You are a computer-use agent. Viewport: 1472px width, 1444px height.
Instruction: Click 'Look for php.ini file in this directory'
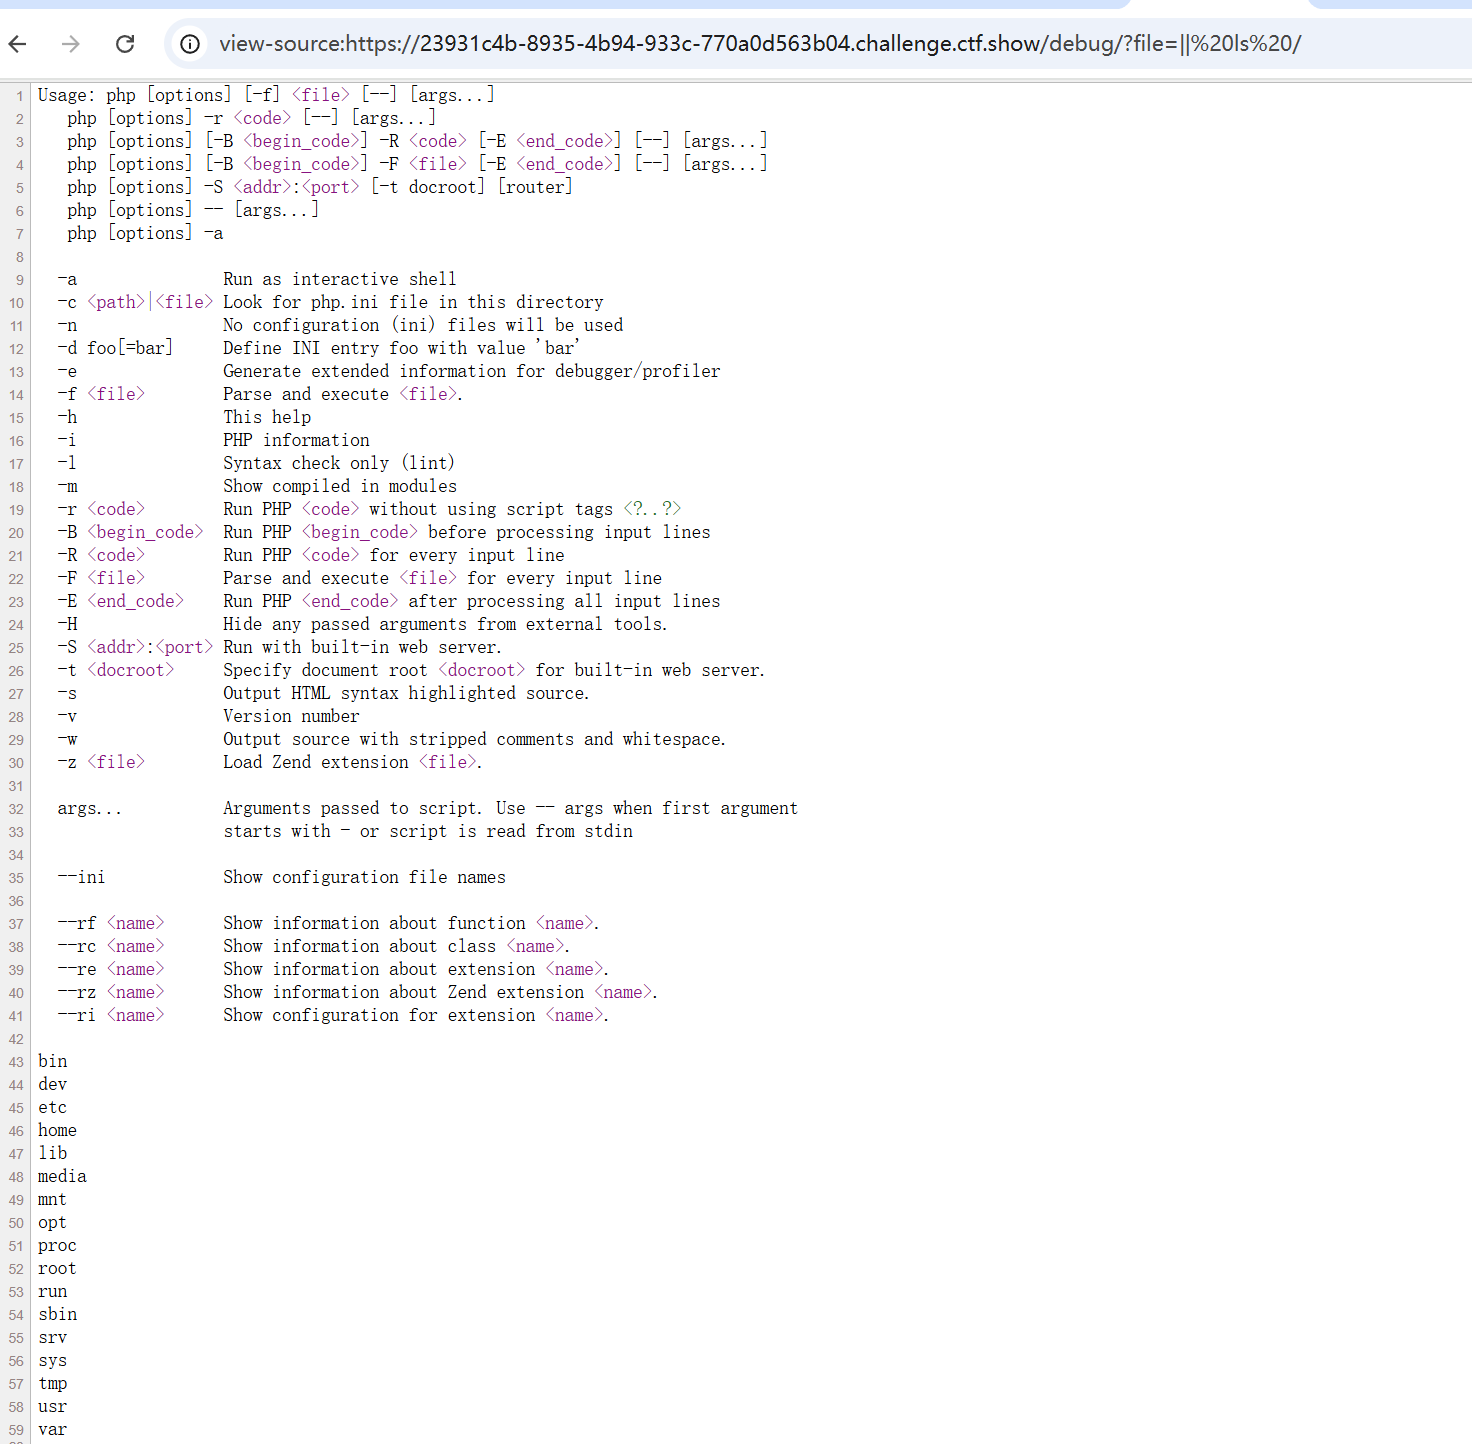click(x=413, y=302)
